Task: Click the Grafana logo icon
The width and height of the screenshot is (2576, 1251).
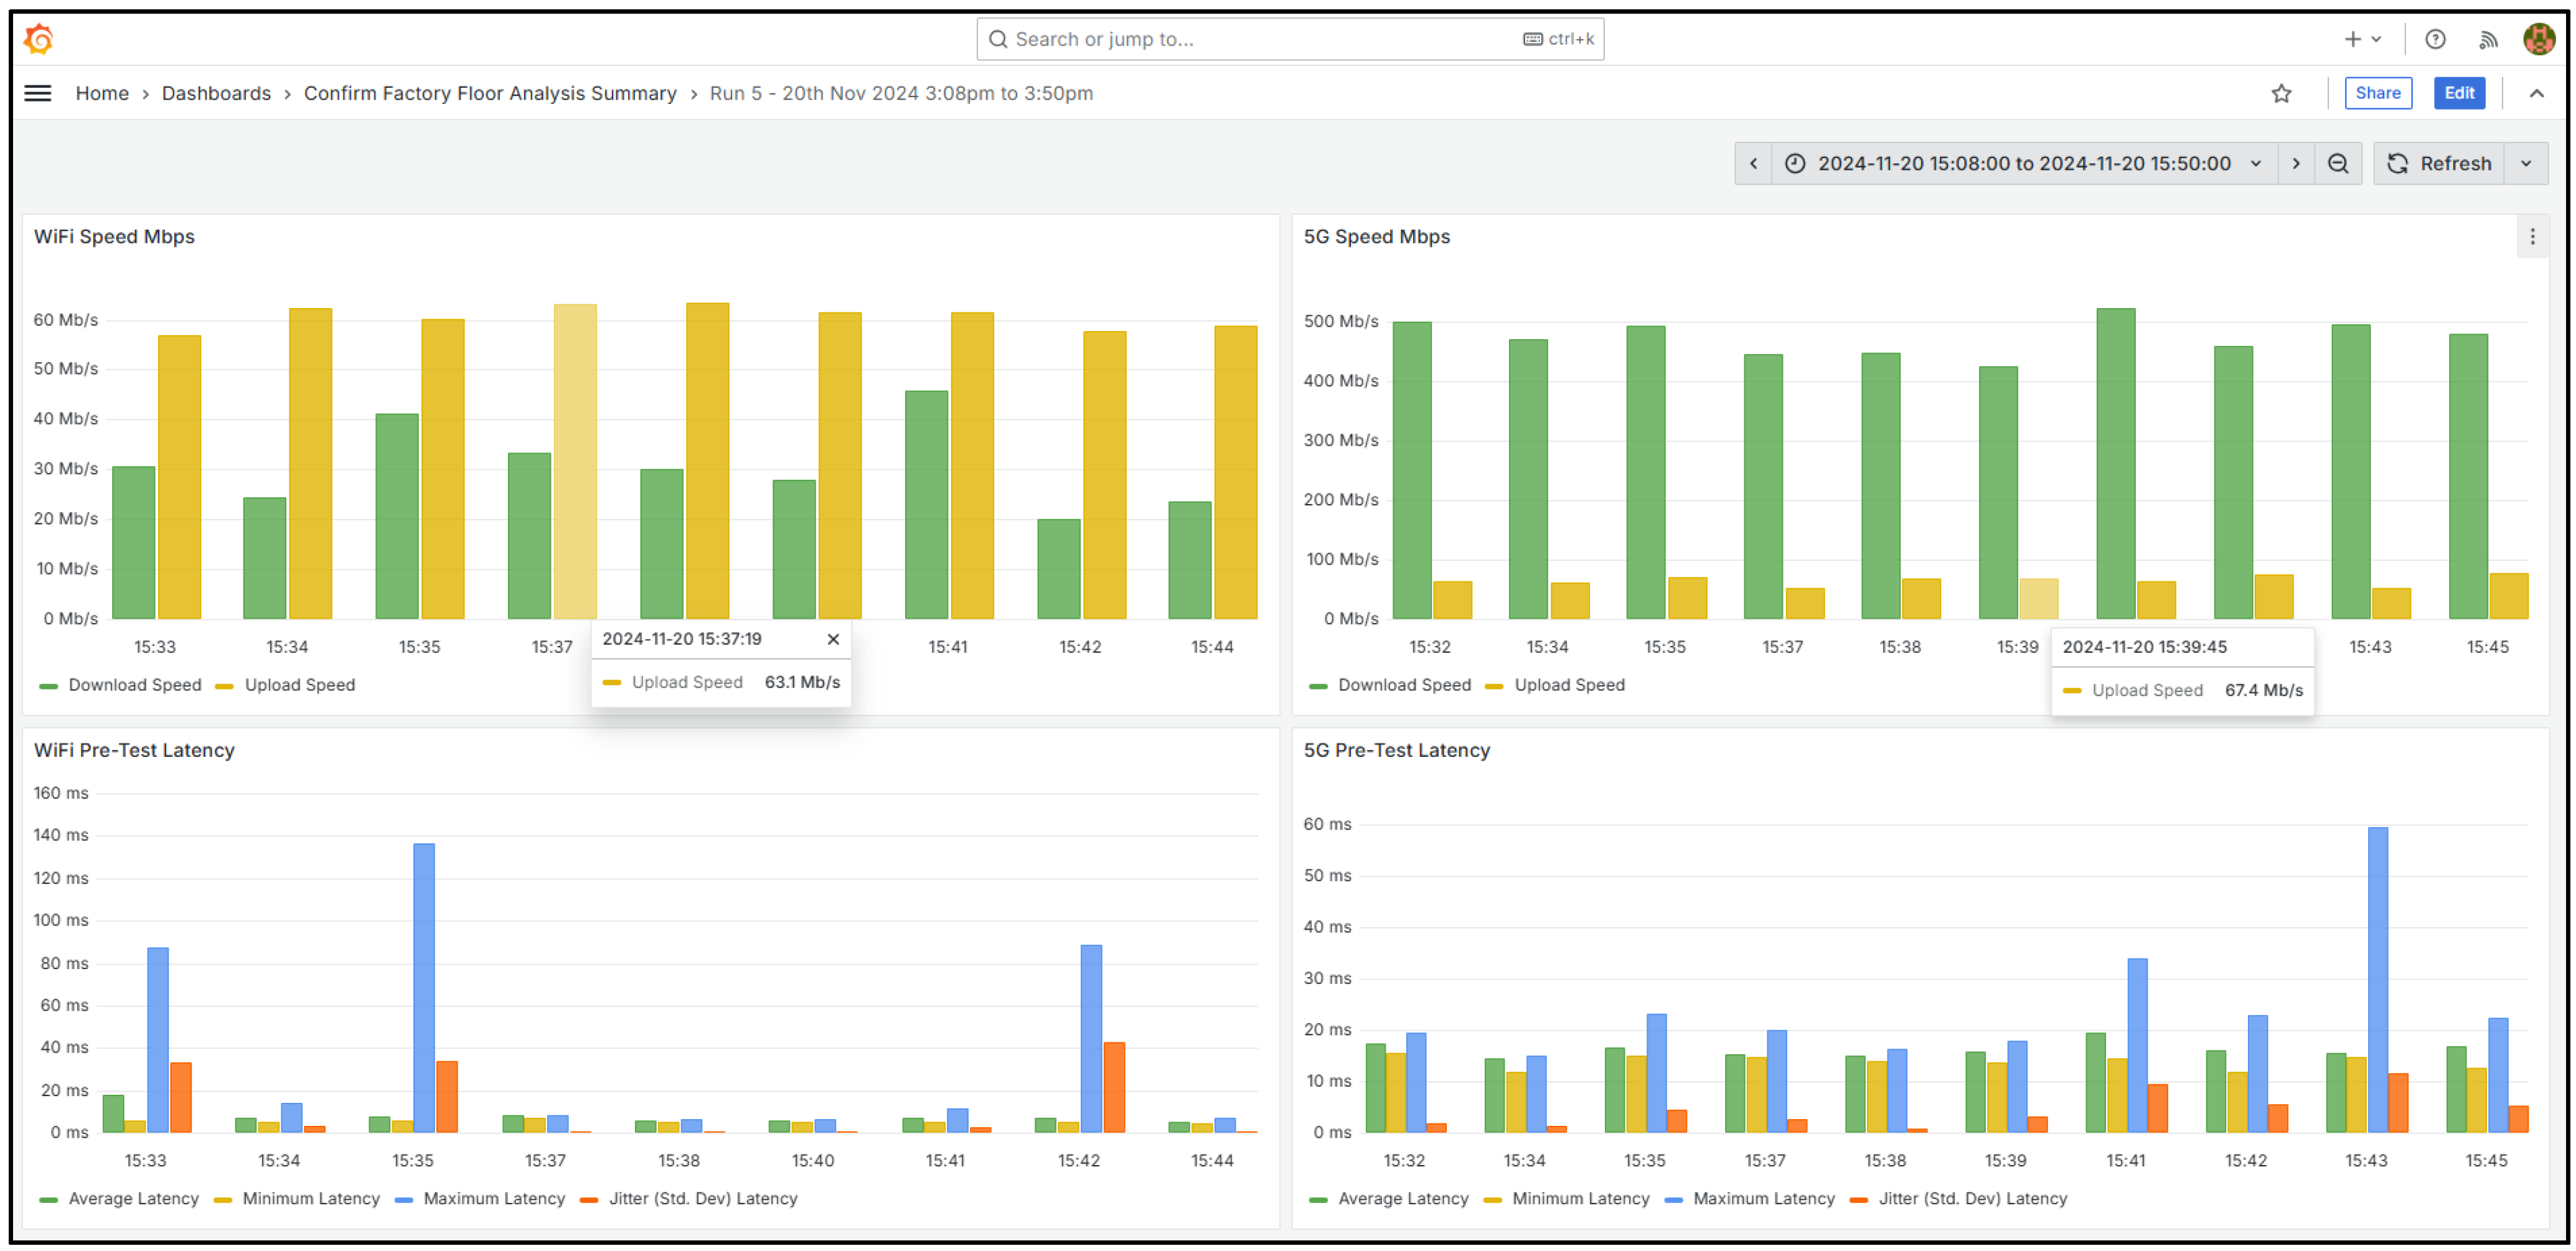Action: tap(38, 39)
